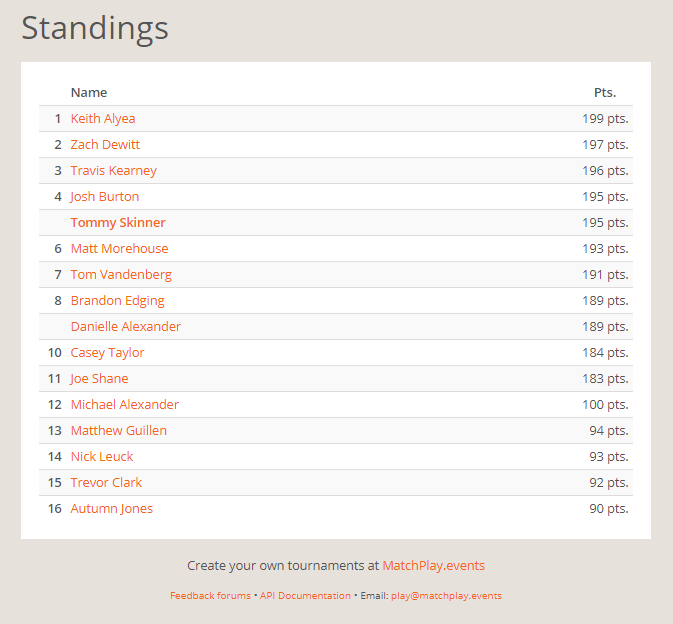Select Brandon Edging from the list
Image resolution: width=673 pixels, height=624 pixels.
point(117,301)
